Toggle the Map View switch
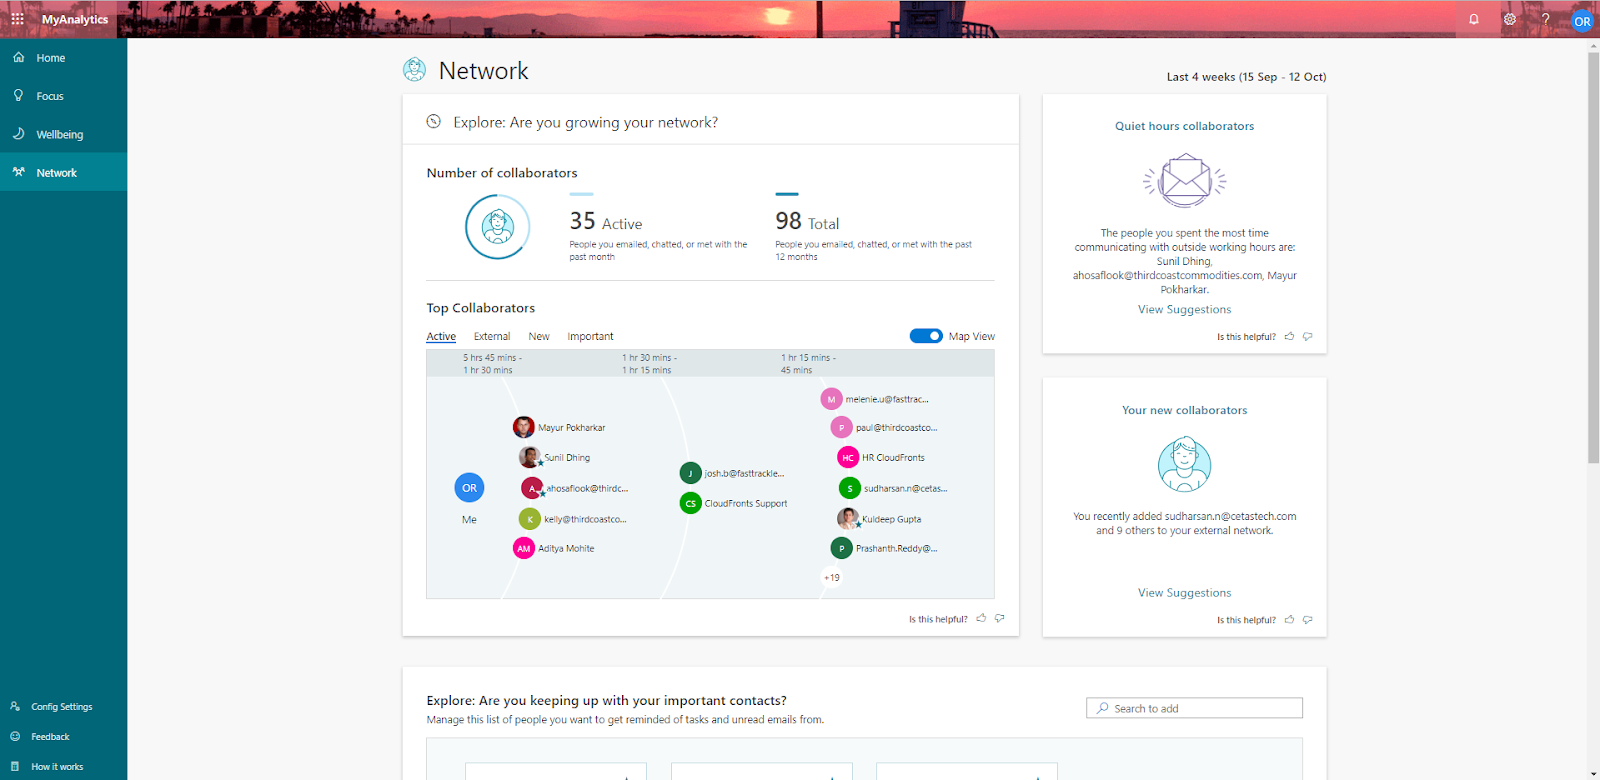The height and width of the screenshot is (780, 1600). (x=926, y=336)
